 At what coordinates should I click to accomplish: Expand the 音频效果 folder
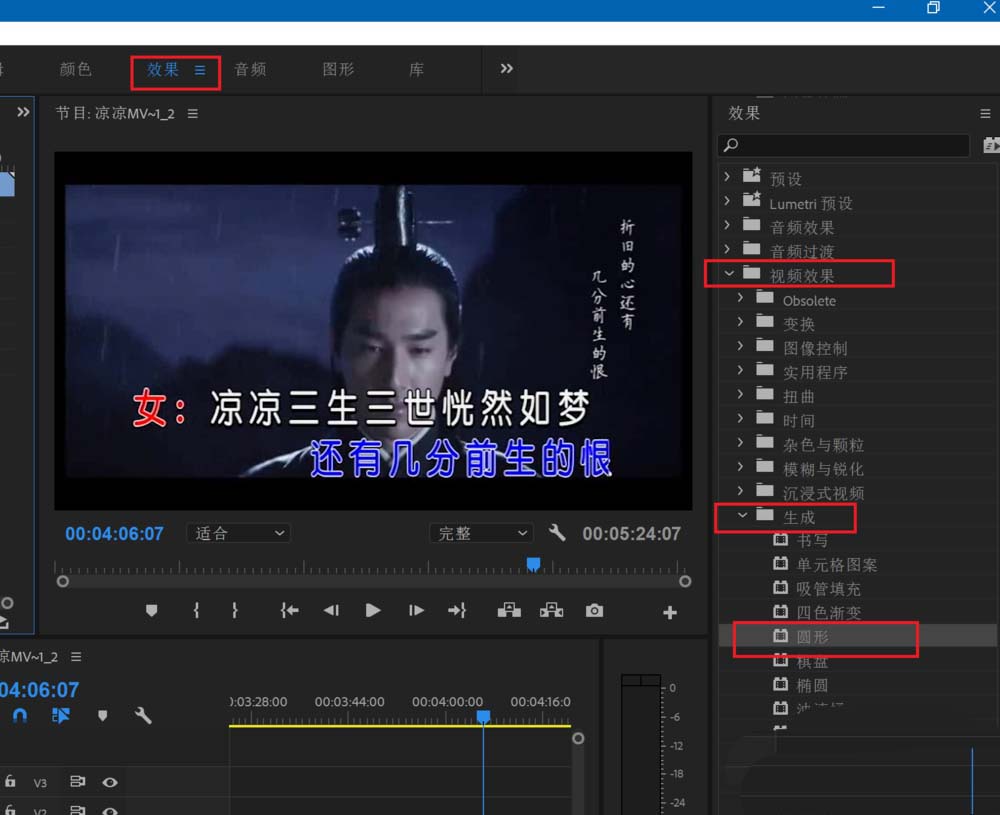coord(727,224)
